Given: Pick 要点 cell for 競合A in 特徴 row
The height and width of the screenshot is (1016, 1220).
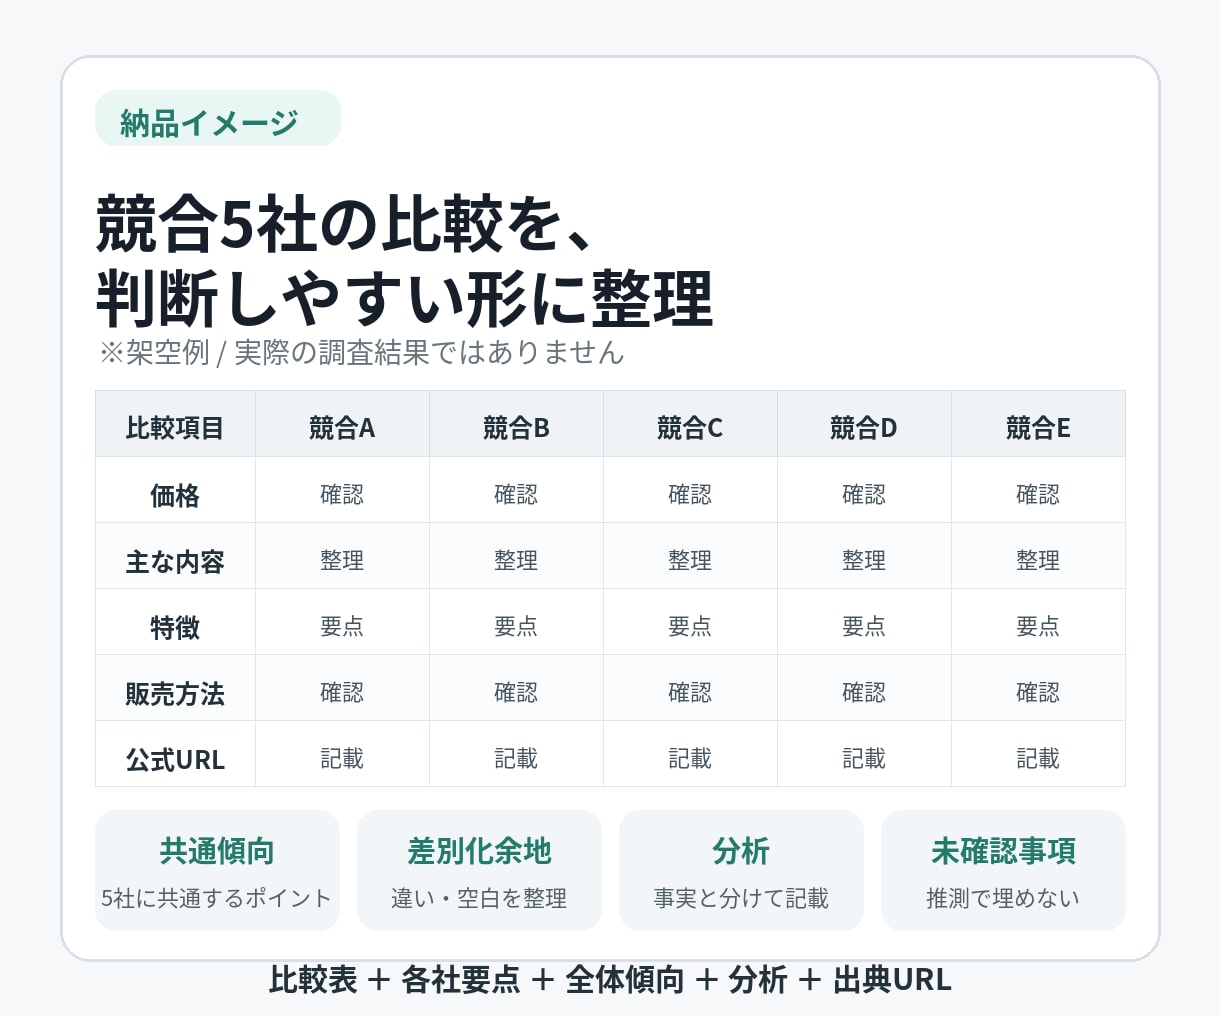Looking at the screenshot, I should pyautogui.click(x=342, y=622).
